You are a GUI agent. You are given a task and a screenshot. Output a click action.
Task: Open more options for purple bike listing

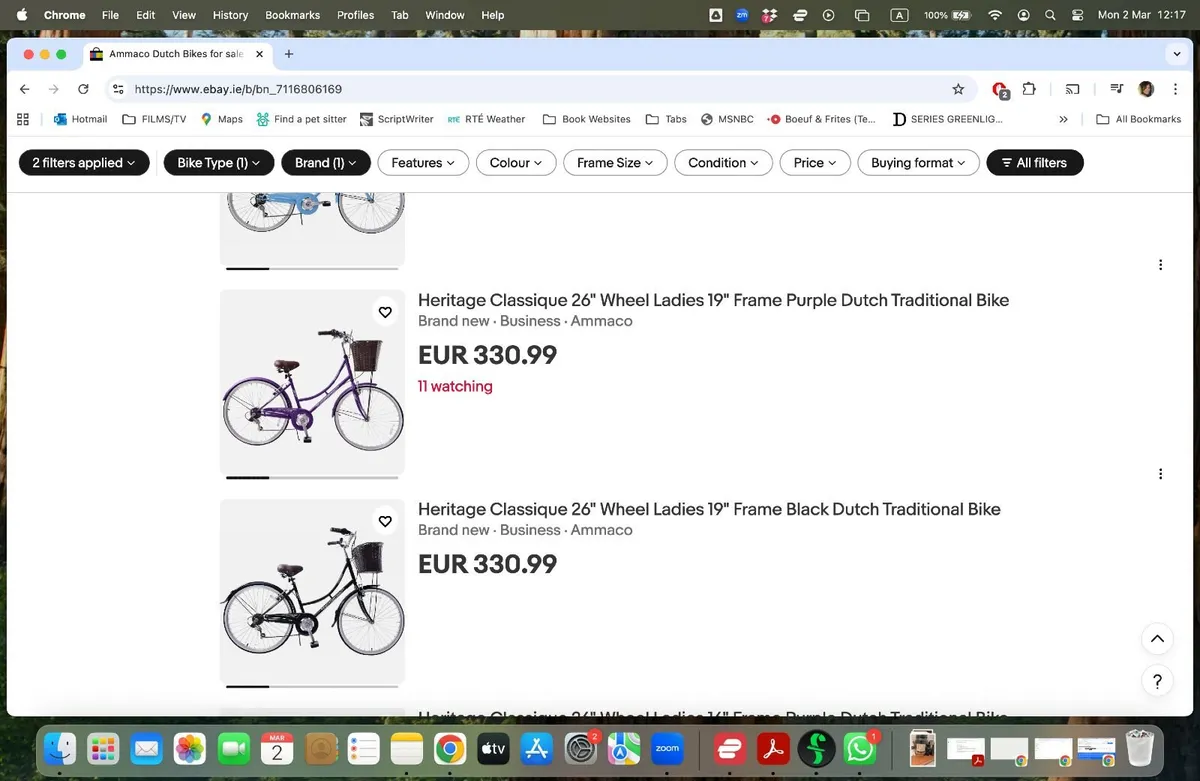coord(1160,265)
